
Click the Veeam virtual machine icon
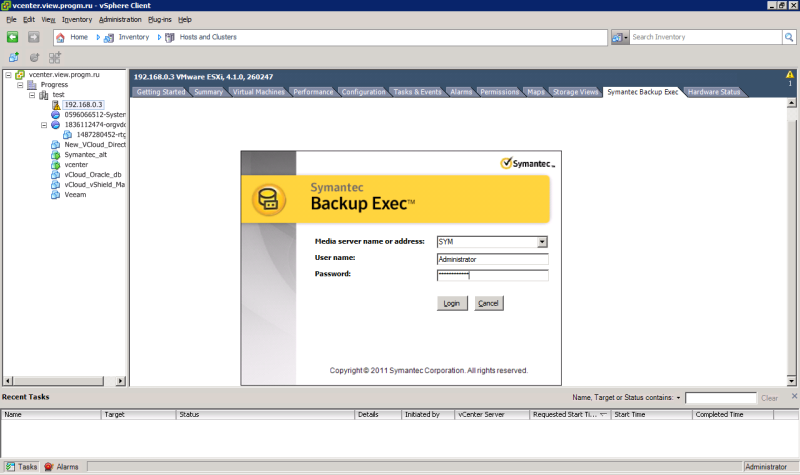pyautogui.click(x=56, y=194)
